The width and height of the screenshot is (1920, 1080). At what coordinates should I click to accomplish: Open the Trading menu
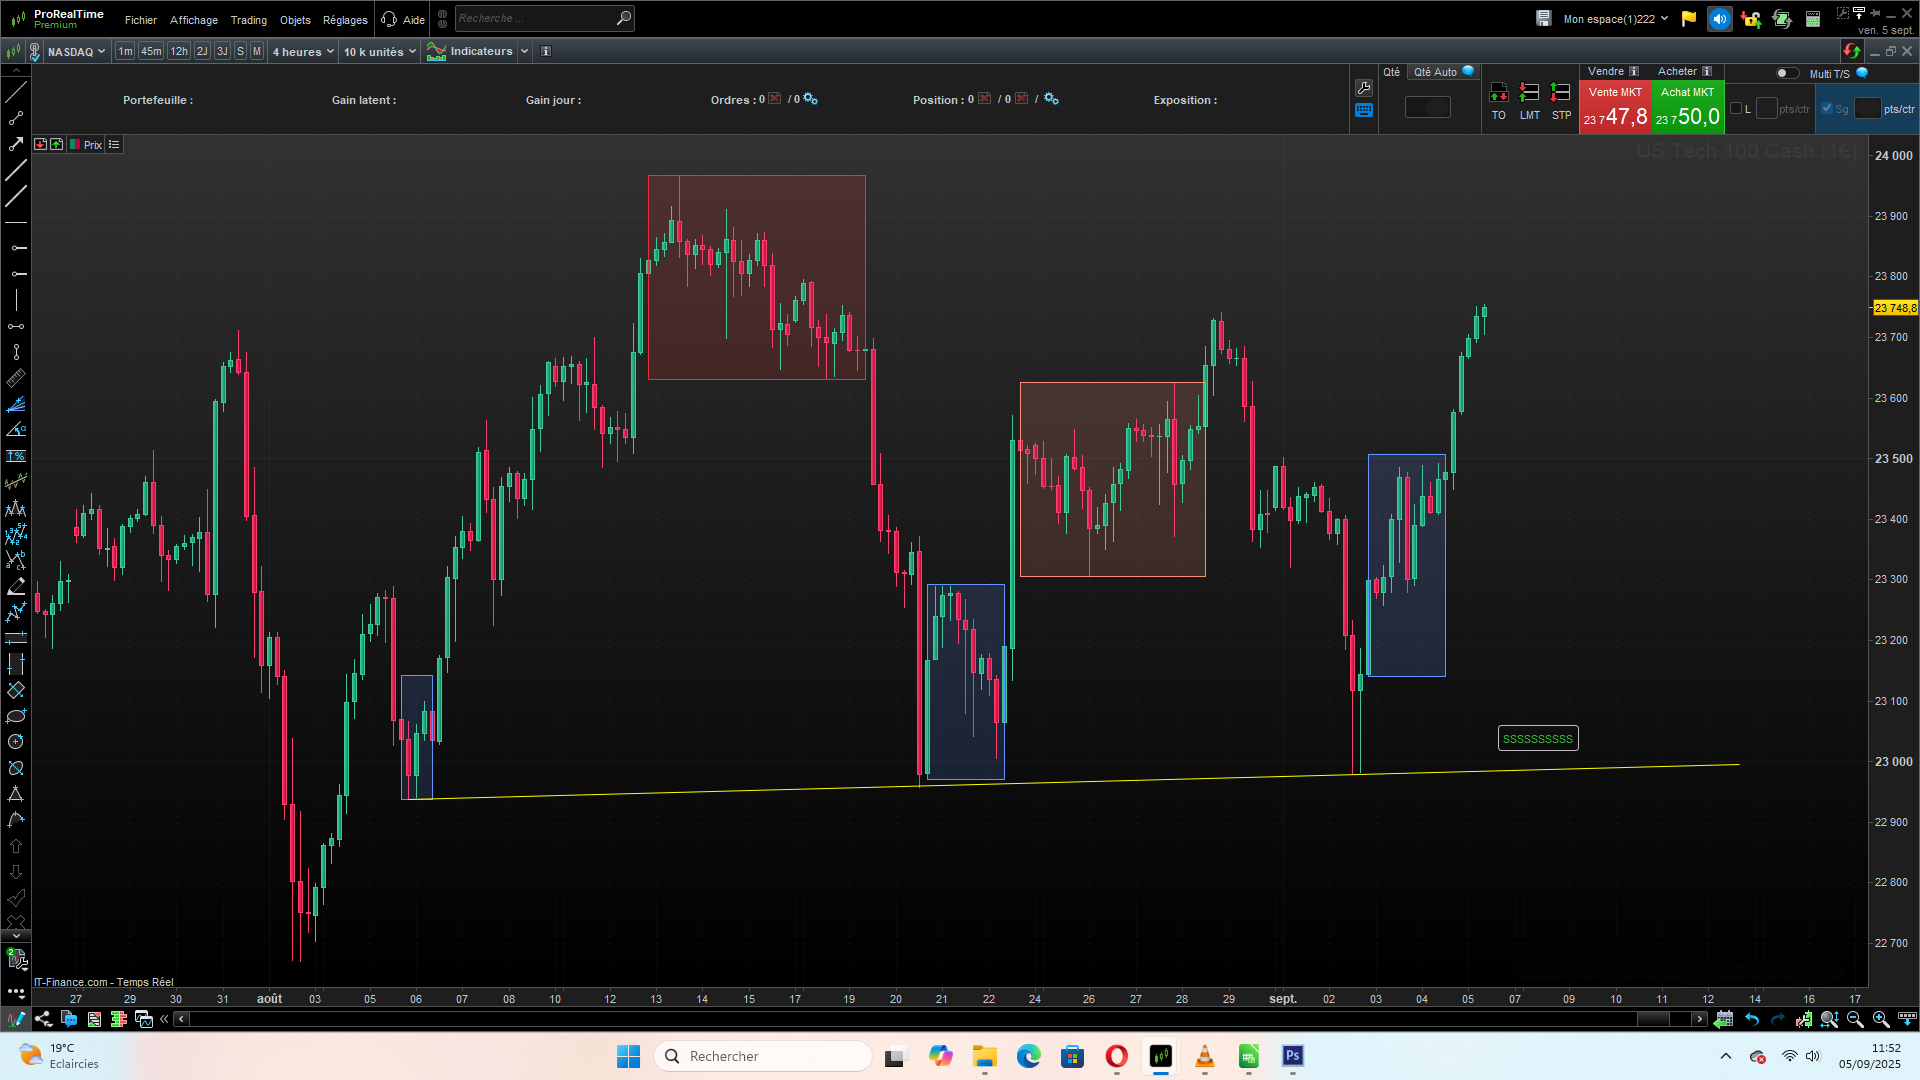pos(248,20)
